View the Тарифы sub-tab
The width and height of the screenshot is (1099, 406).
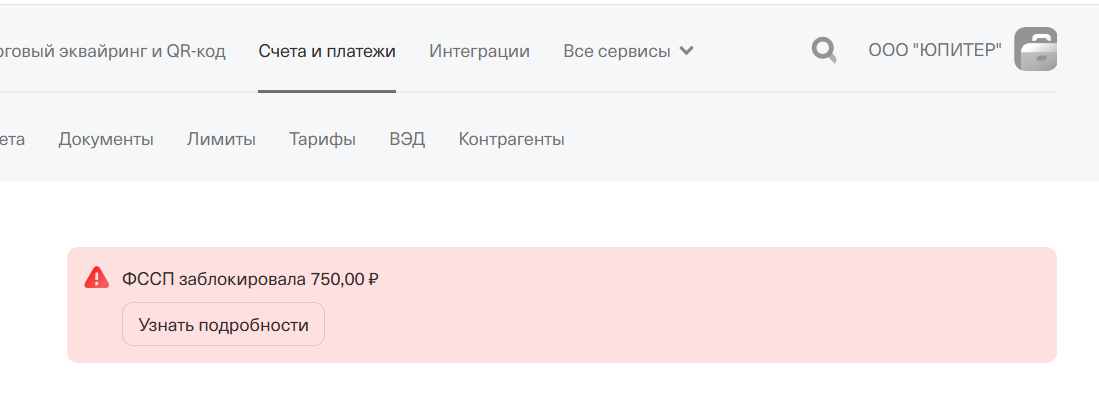point(322,139)
